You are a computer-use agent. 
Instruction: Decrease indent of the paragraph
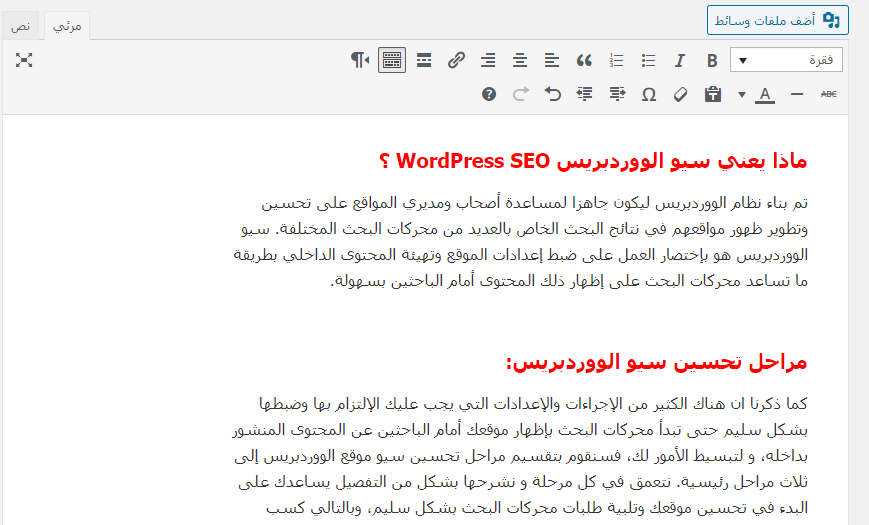(x=617, y=94)
